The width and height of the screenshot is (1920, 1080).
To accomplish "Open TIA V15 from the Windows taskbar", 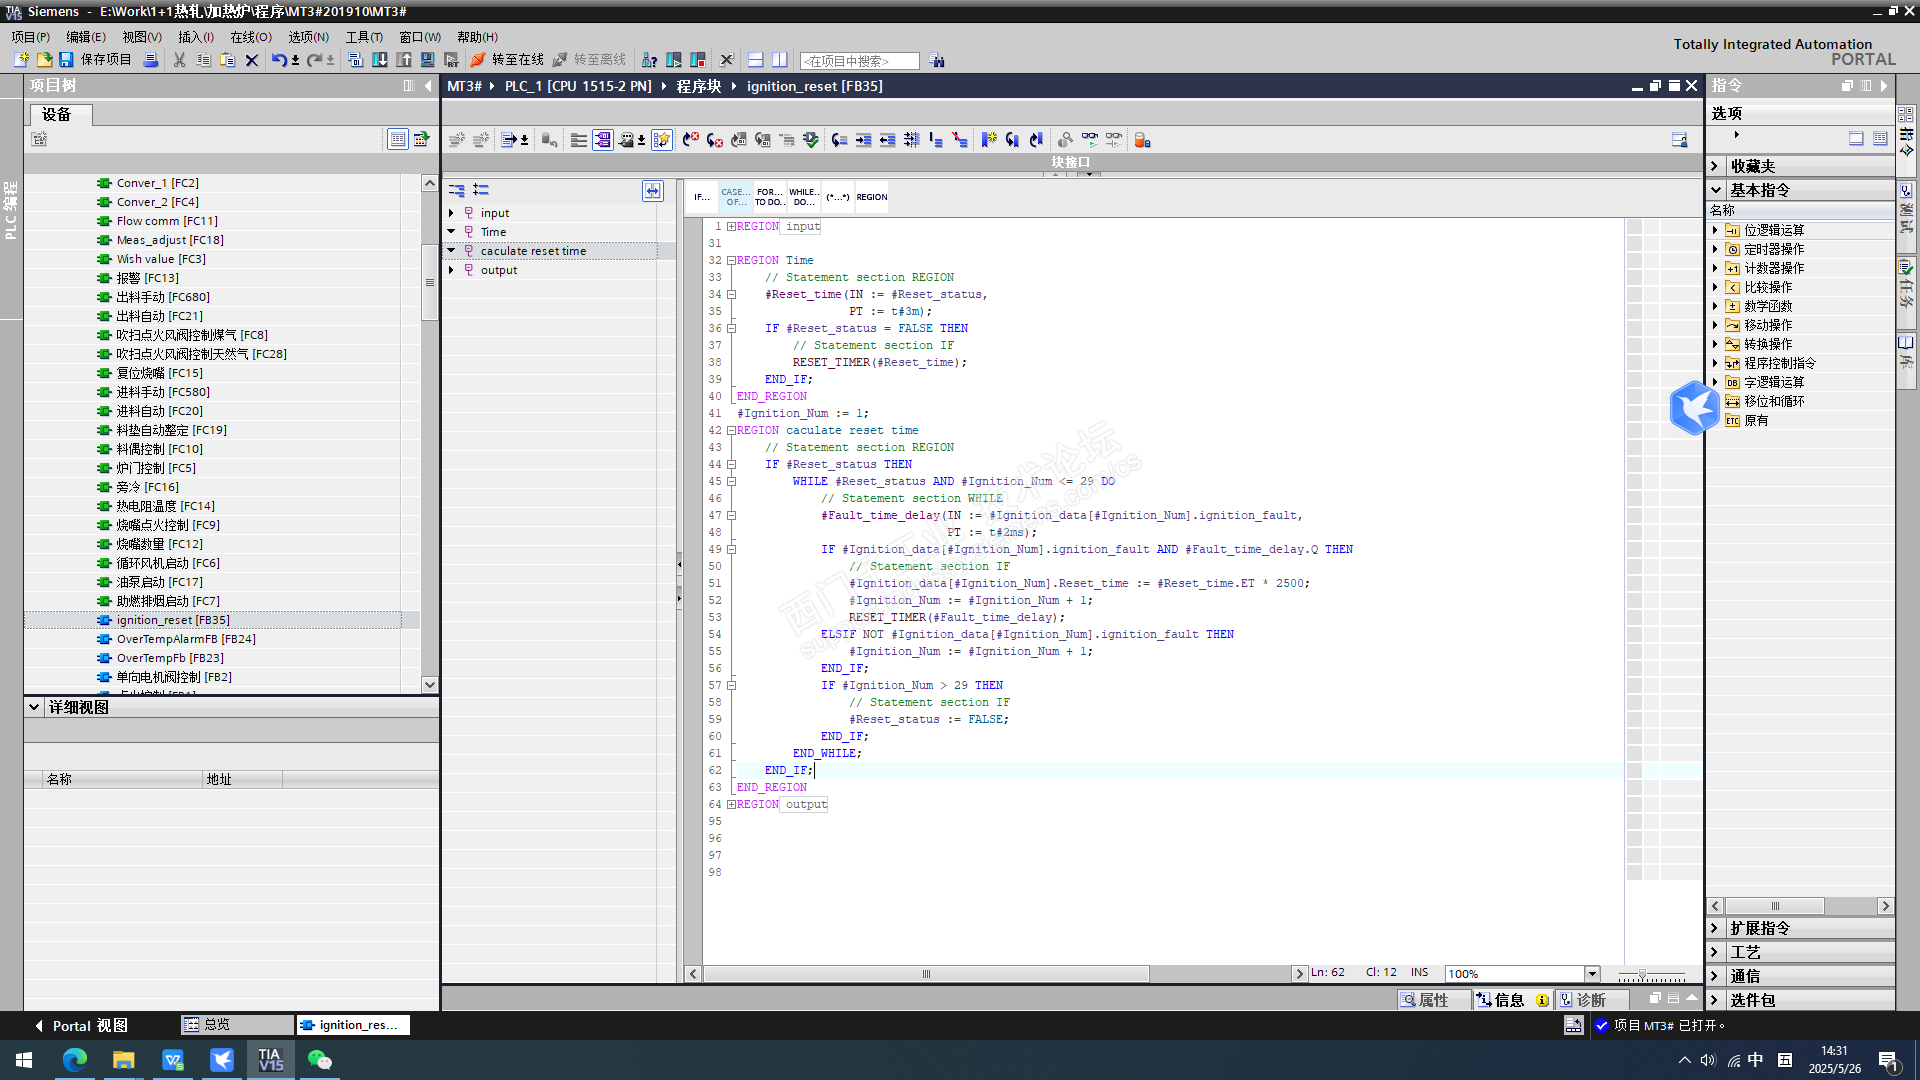I will pyautogui.click(x=270, y=1060).
